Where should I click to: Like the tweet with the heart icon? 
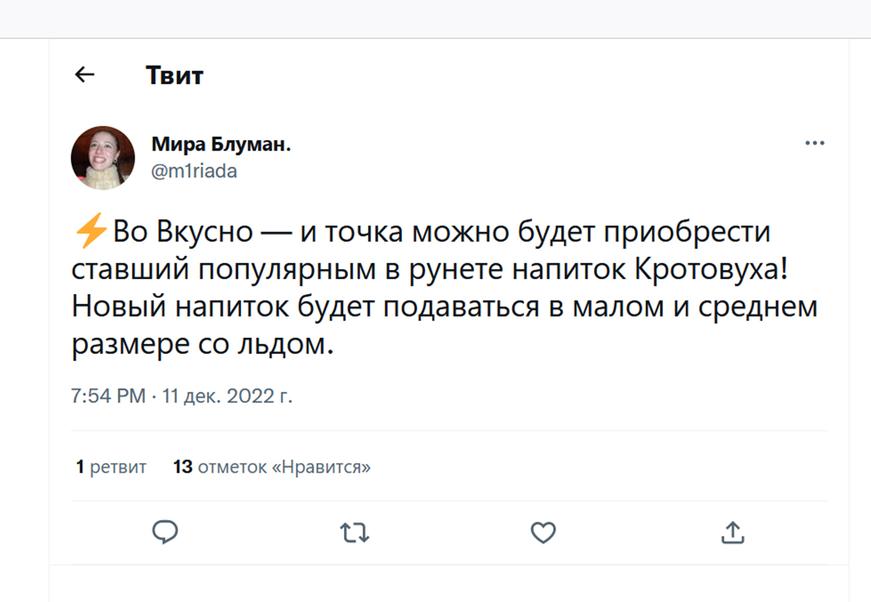tap(543, 533)
